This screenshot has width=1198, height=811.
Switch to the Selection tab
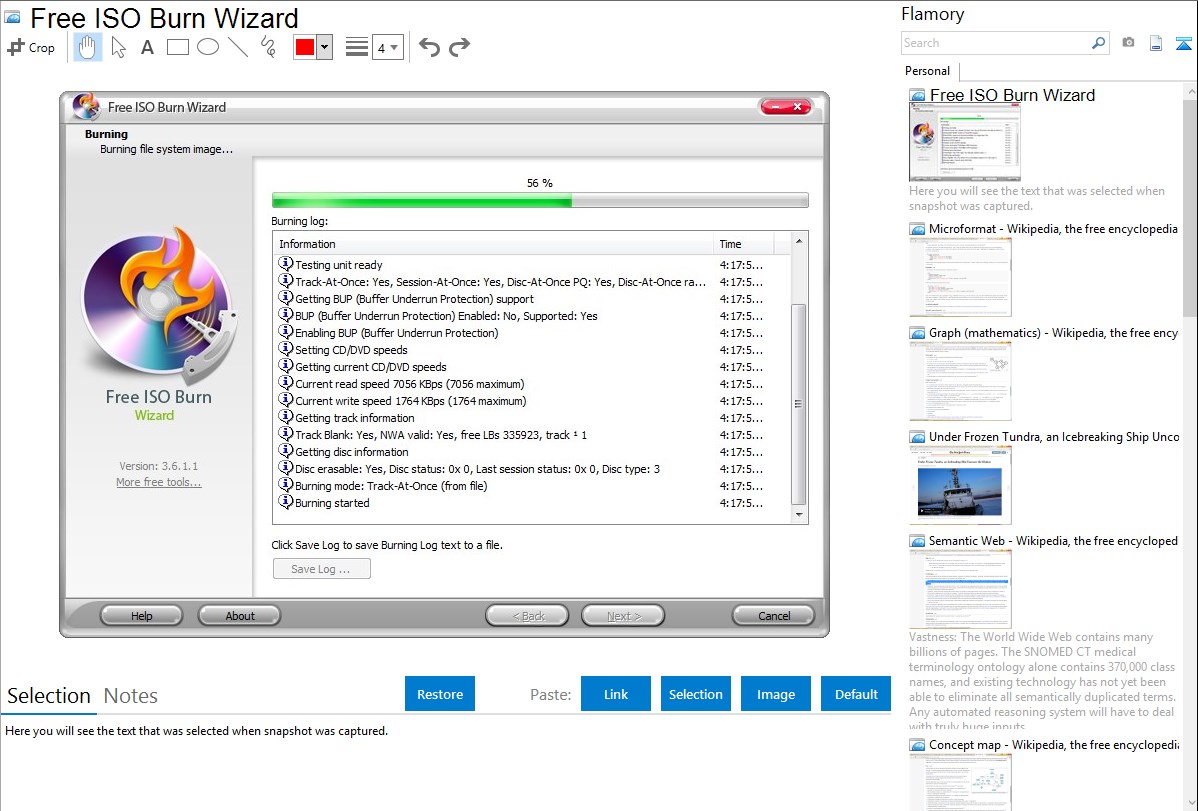49,696
